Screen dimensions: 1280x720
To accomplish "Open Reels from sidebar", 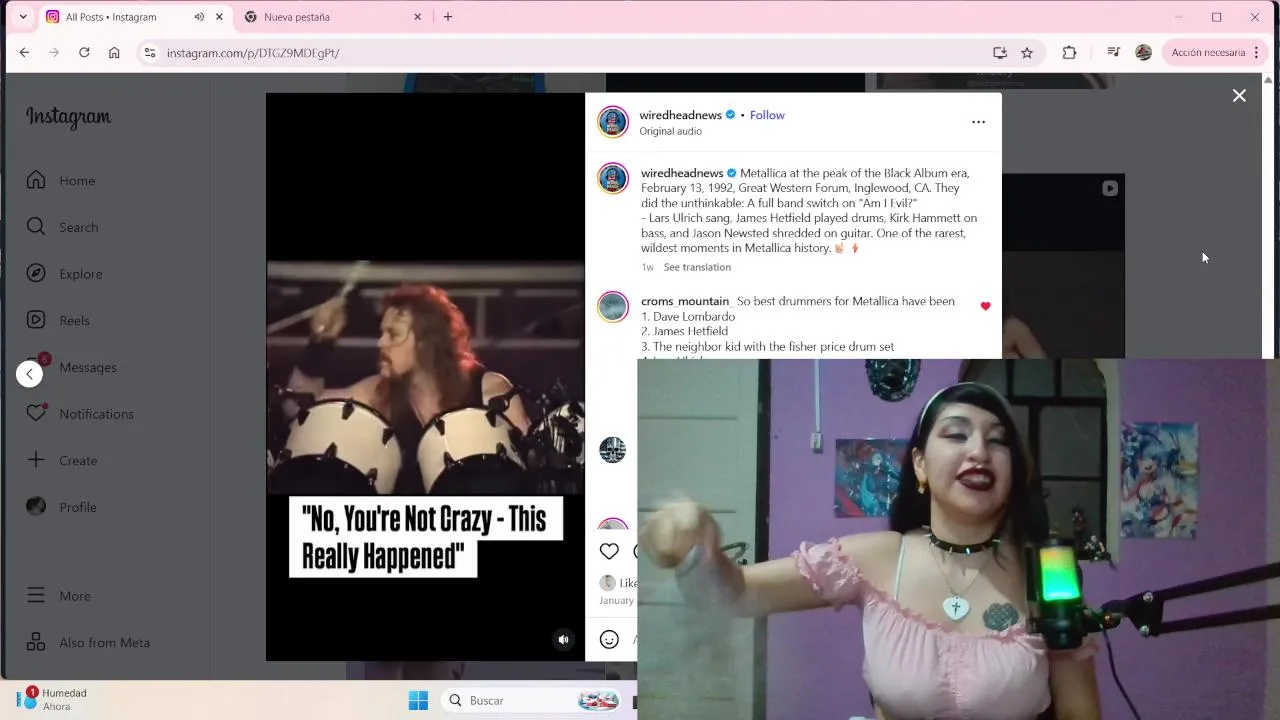I will coord(58,320).
